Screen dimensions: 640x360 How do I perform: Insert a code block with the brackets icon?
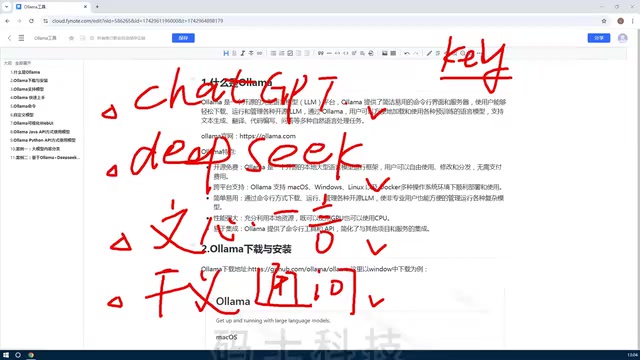pos(346,53)
